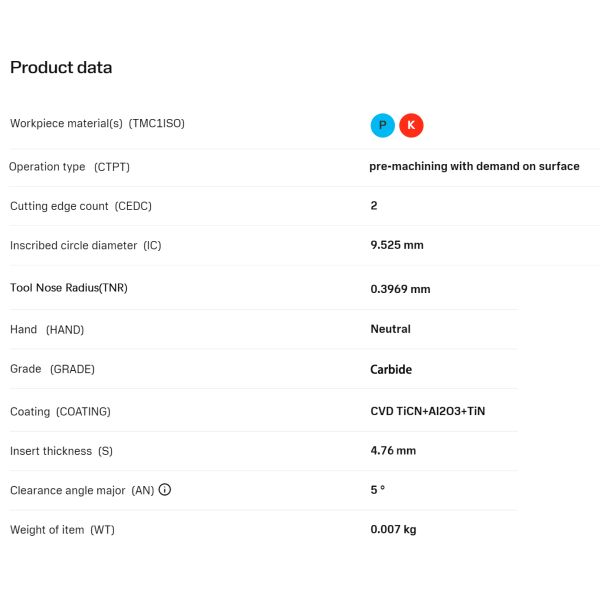Click the Operation type (CTPT) label
This screenshot has height=600, width=600.
[69, 167]
